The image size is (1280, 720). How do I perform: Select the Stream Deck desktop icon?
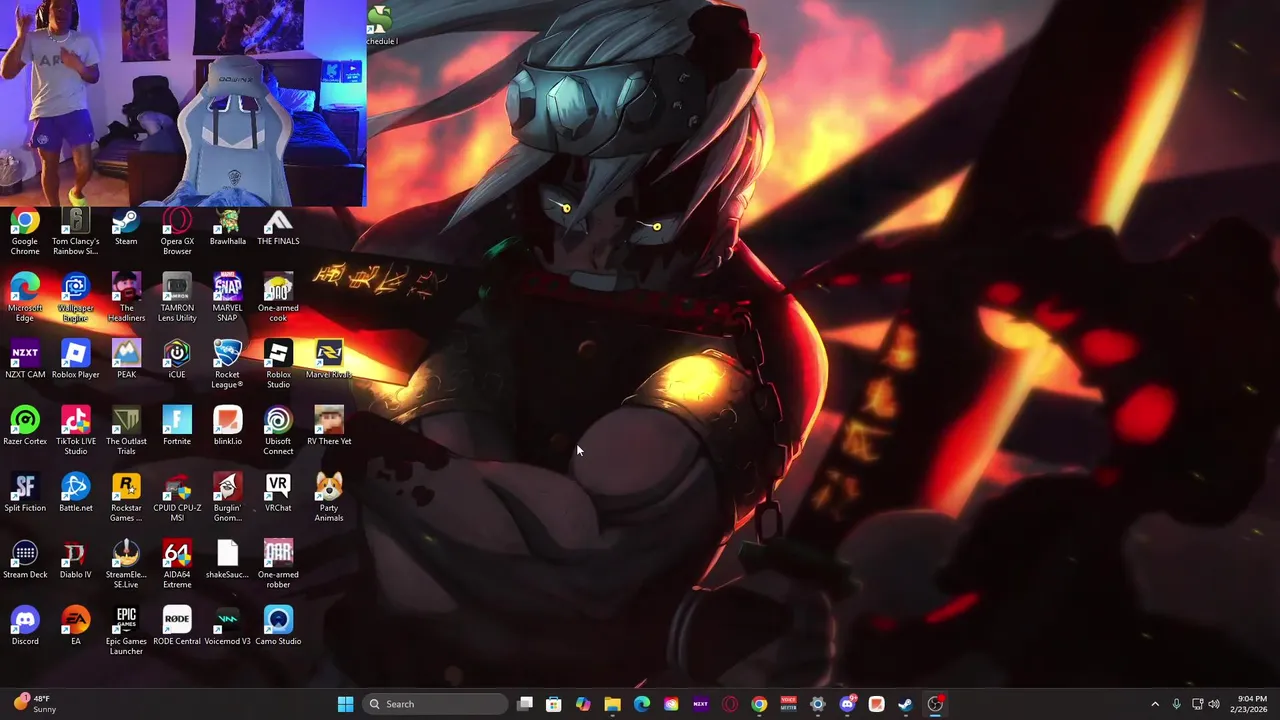coord(25,560)
